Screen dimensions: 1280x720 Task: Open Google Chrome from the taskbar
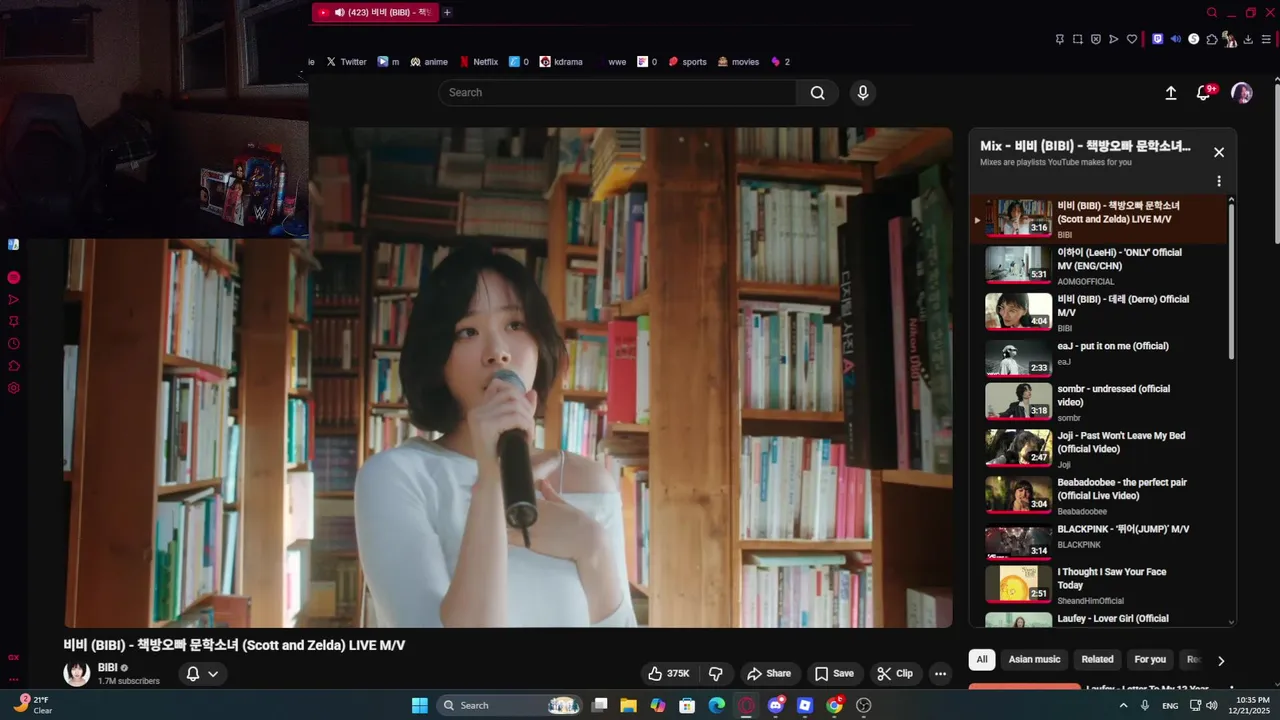[834, 705]
